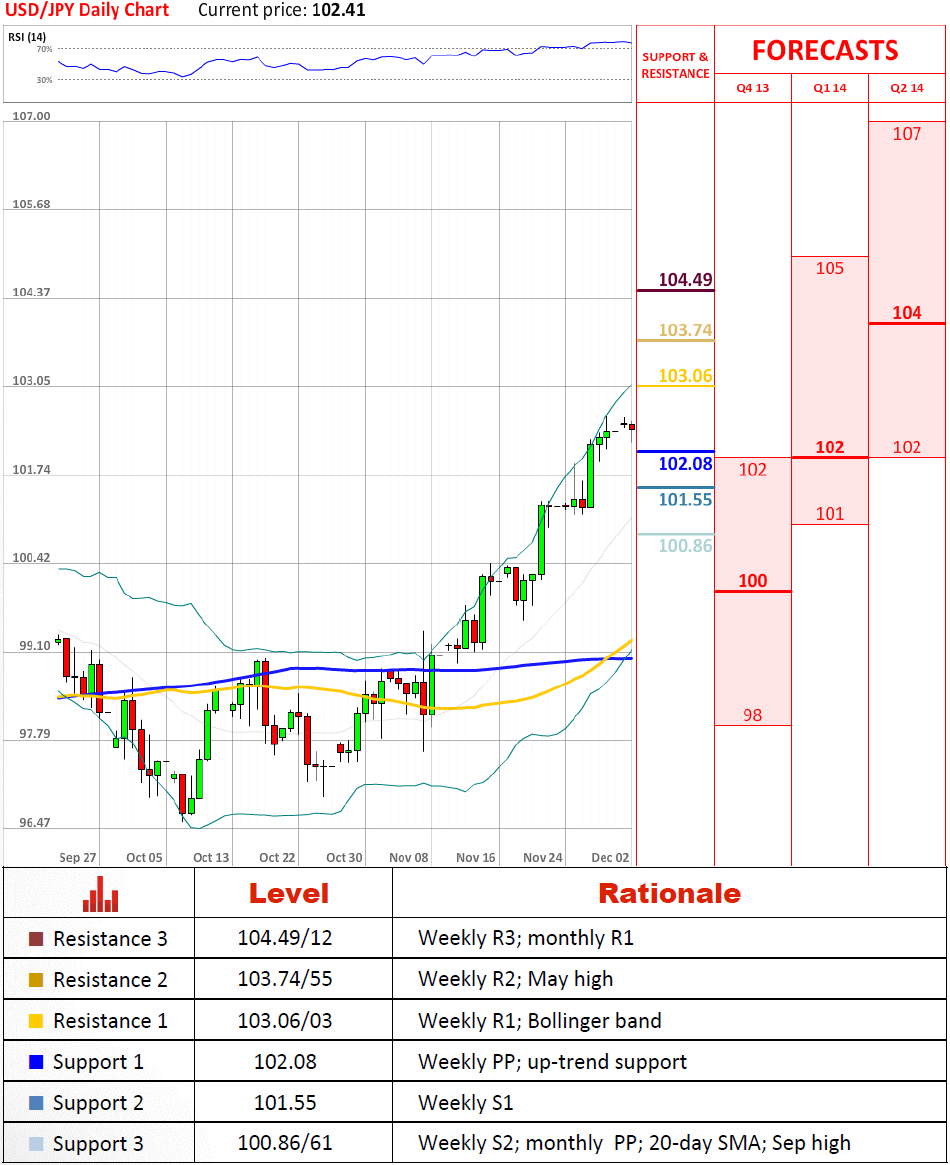This screenshot has width=950, height=1165.
Task: Switch to the Q2 14 forecast column
Action: (x=906, y=88)
